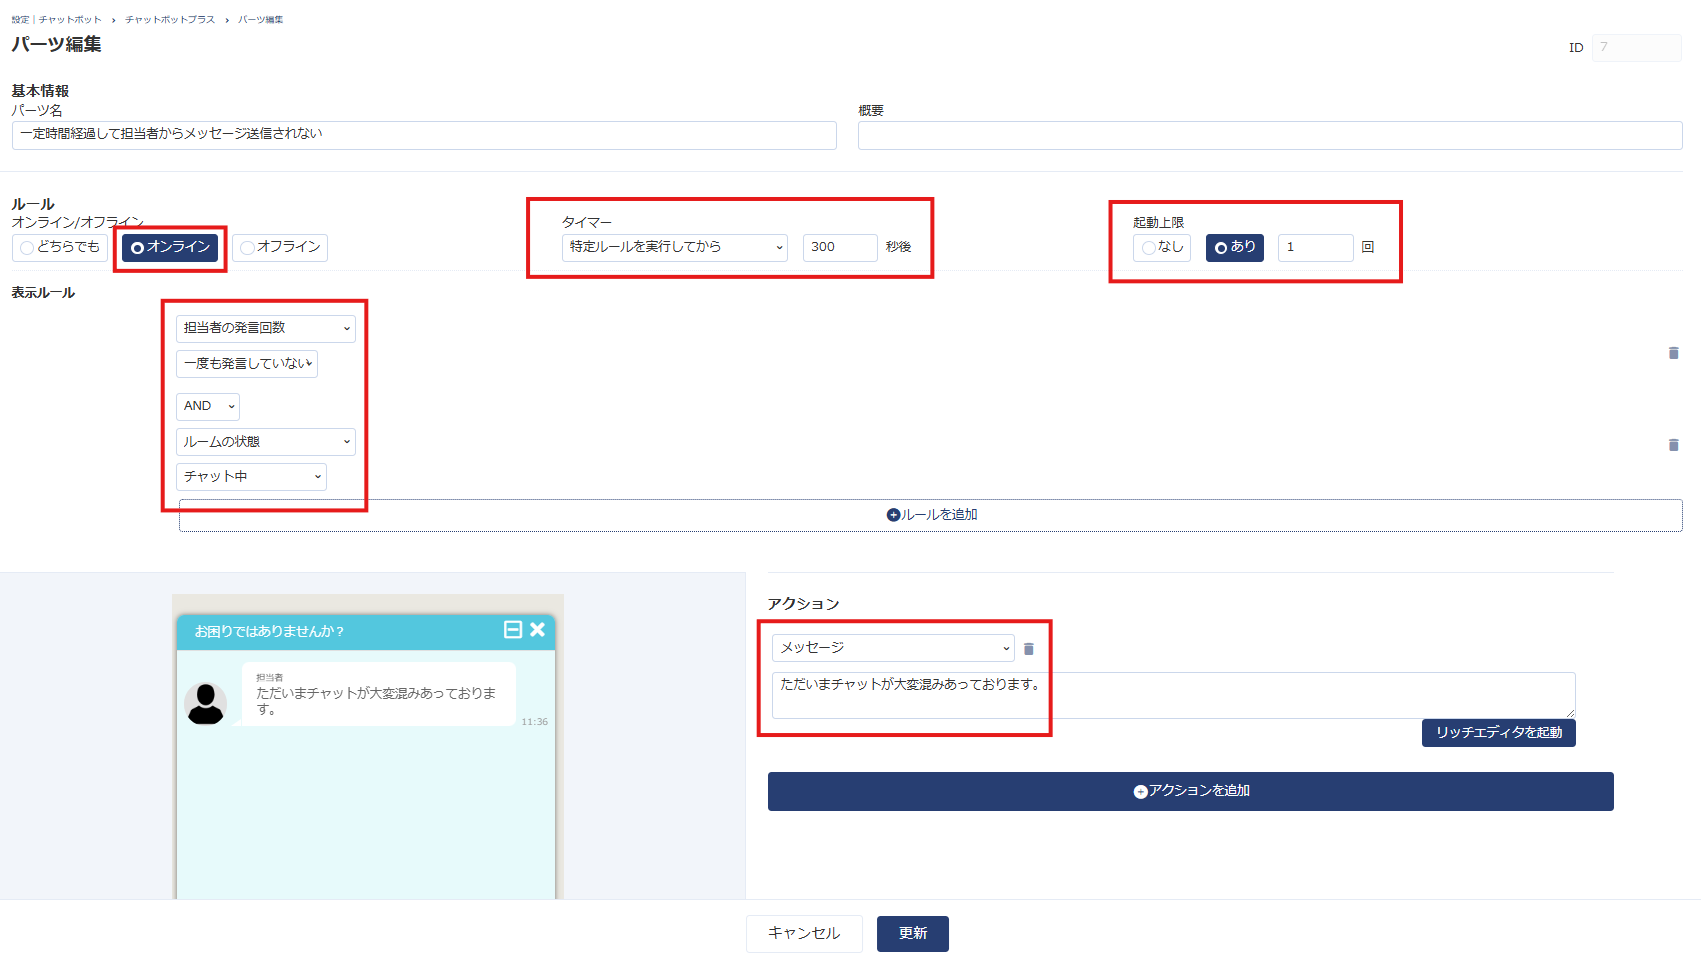Viewport: 1701px width, 961px height.
Task: Click the operator avatar in chat preview
Action: [x=206, y=703]
